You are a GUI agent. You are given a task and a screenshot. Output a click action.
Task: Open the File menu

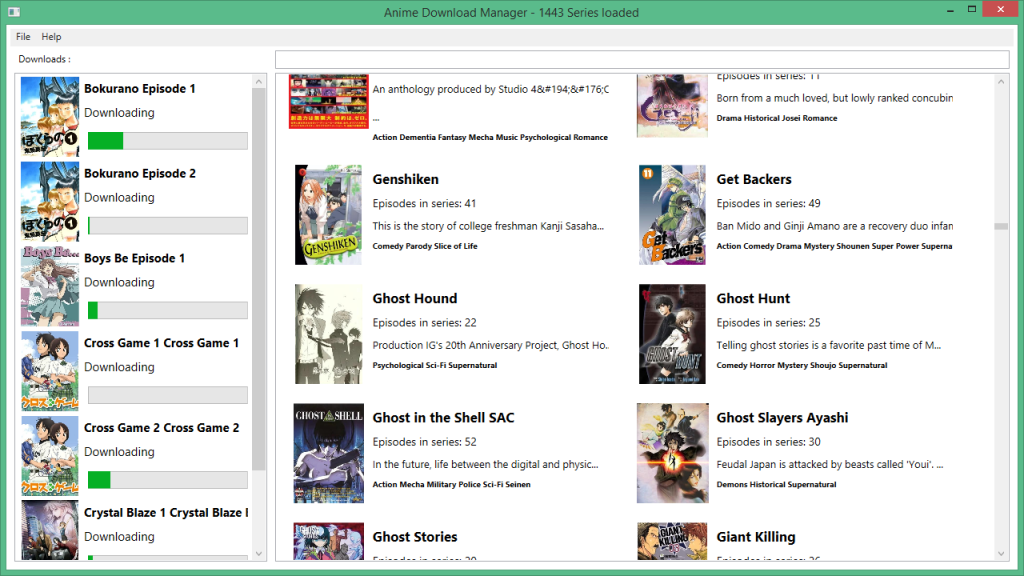pyautogui.click(x=23, y=37)
